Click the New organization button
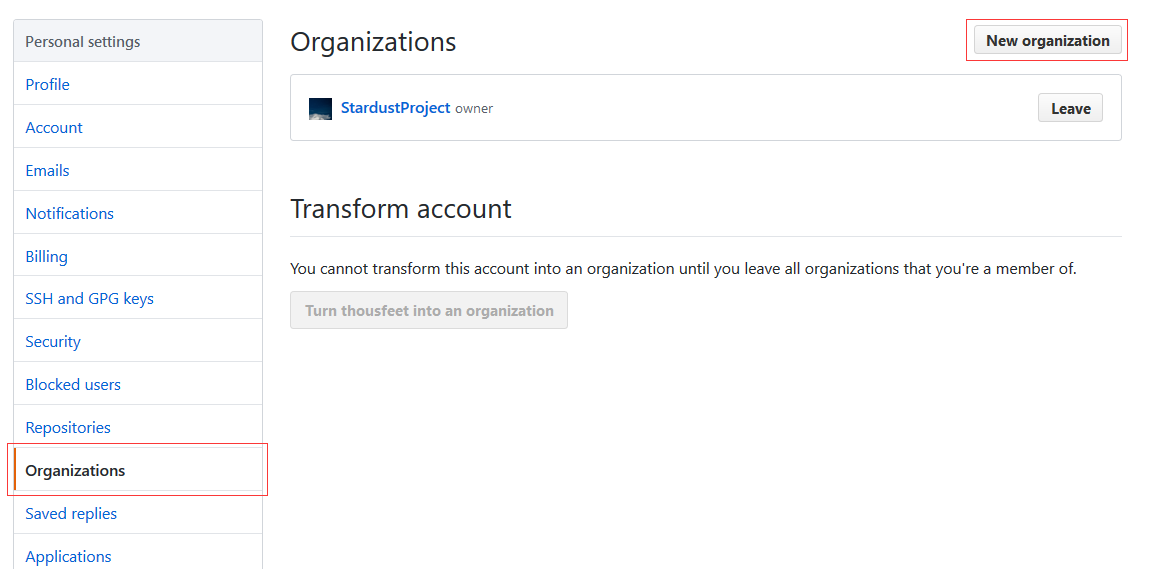 (1047, 41)
